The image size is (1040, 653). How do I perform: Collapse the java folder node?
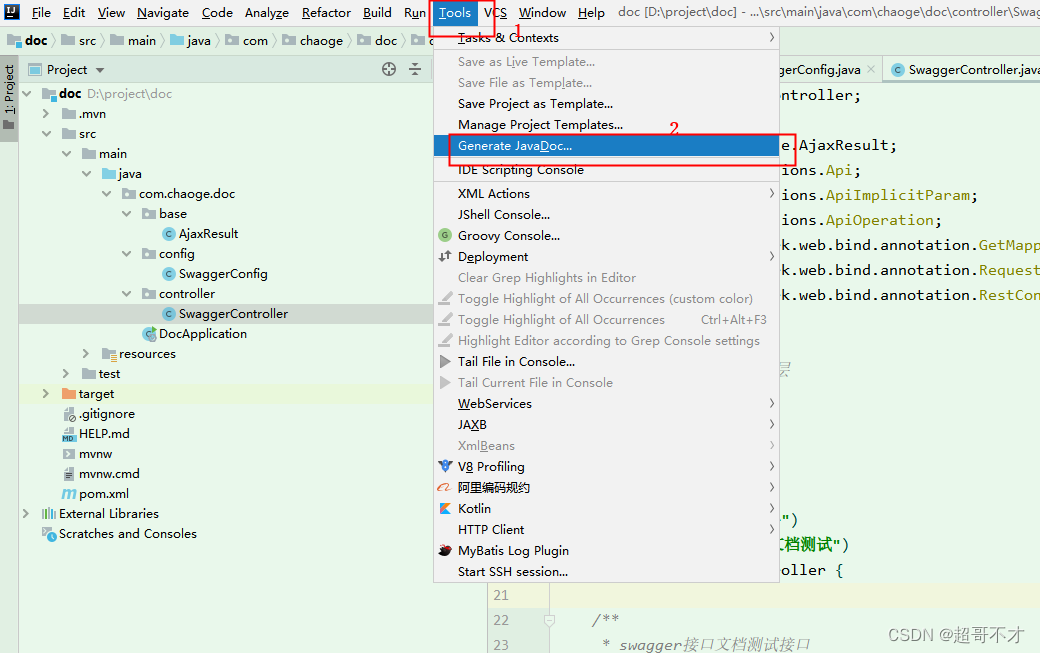86,174
